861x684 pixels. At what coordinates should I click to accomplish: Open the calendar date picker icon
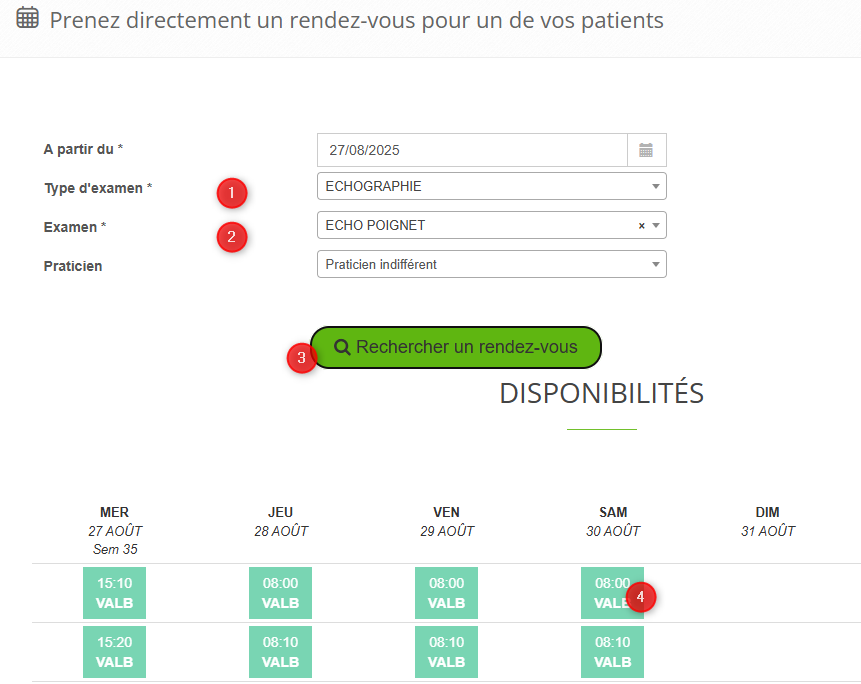pos(646,150)
